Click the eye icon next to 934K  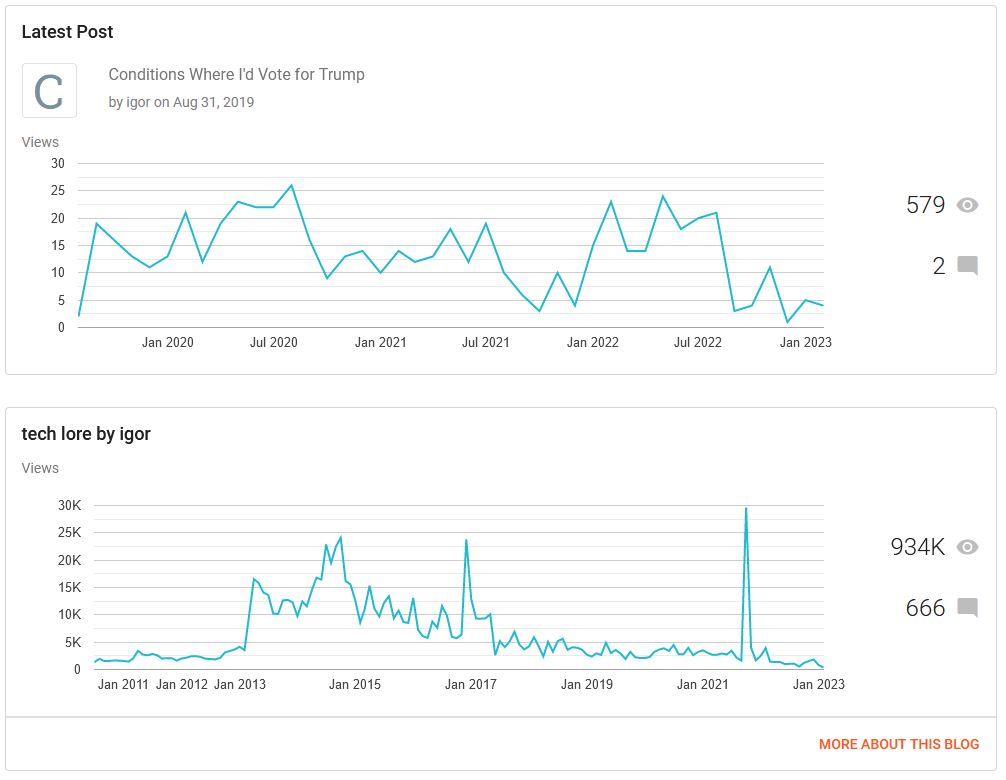[x=967, y=547]
